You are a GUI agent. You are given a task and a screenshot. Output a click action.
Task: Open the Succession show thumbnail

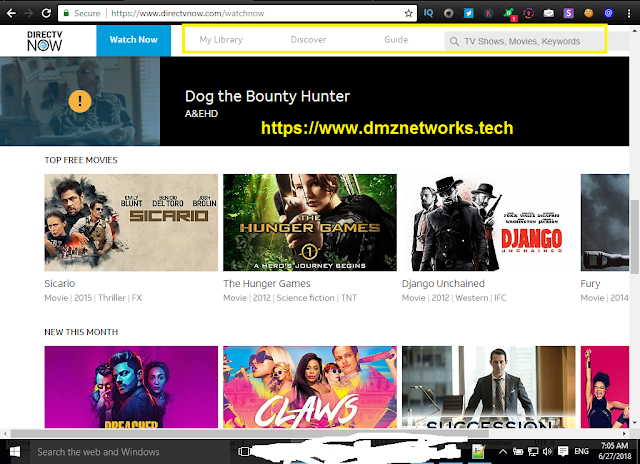click(489, 387)
